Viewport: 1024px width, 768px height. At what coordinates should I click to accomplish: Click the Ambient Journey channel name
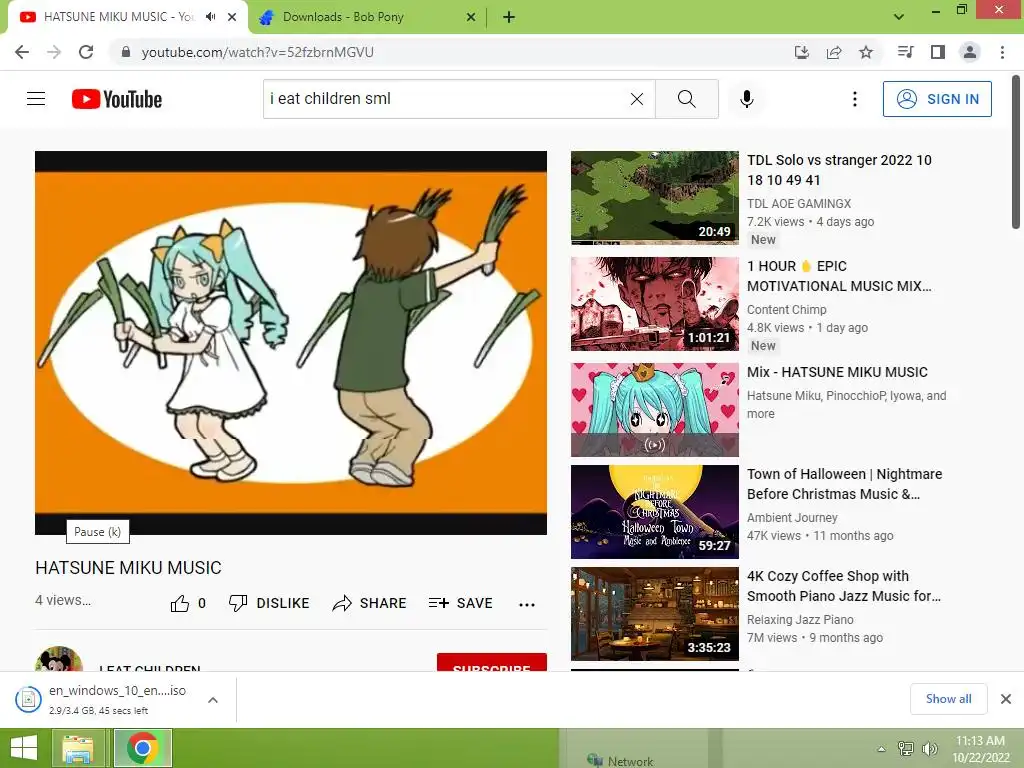(792, 517)
